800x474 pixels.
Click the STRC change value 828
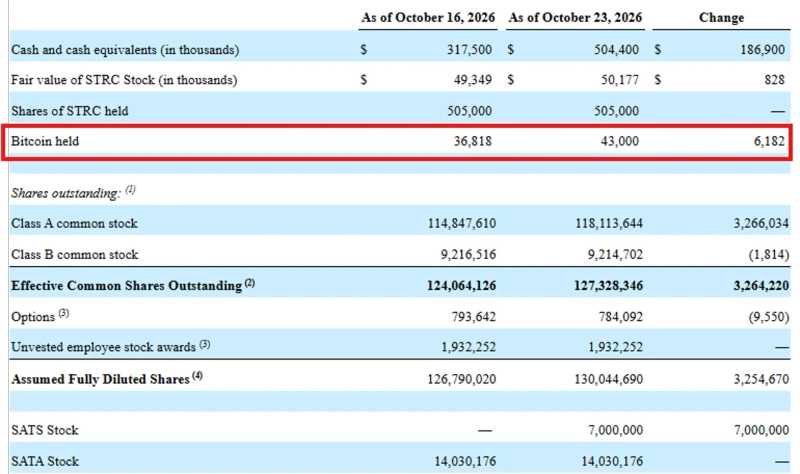point(774,80)
